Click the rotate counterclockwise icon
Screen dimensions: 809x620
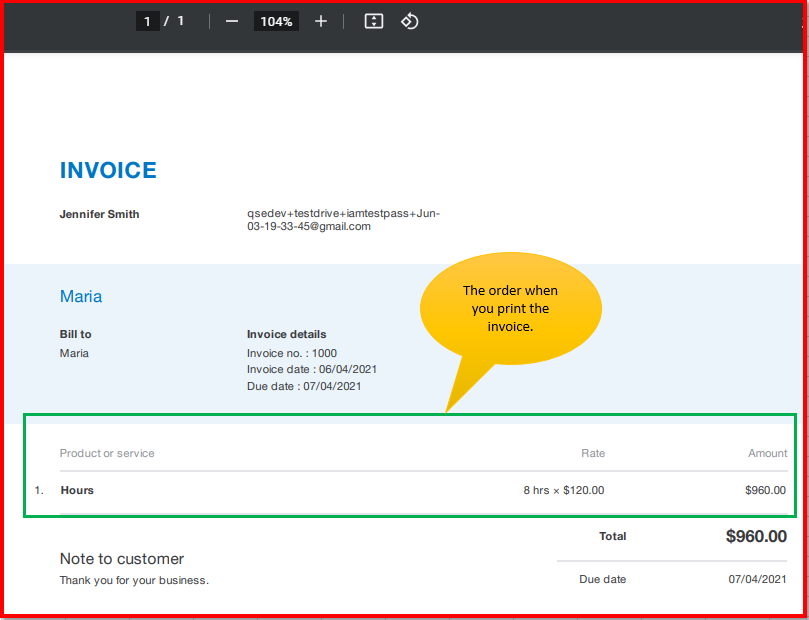[x=409, y=20]
